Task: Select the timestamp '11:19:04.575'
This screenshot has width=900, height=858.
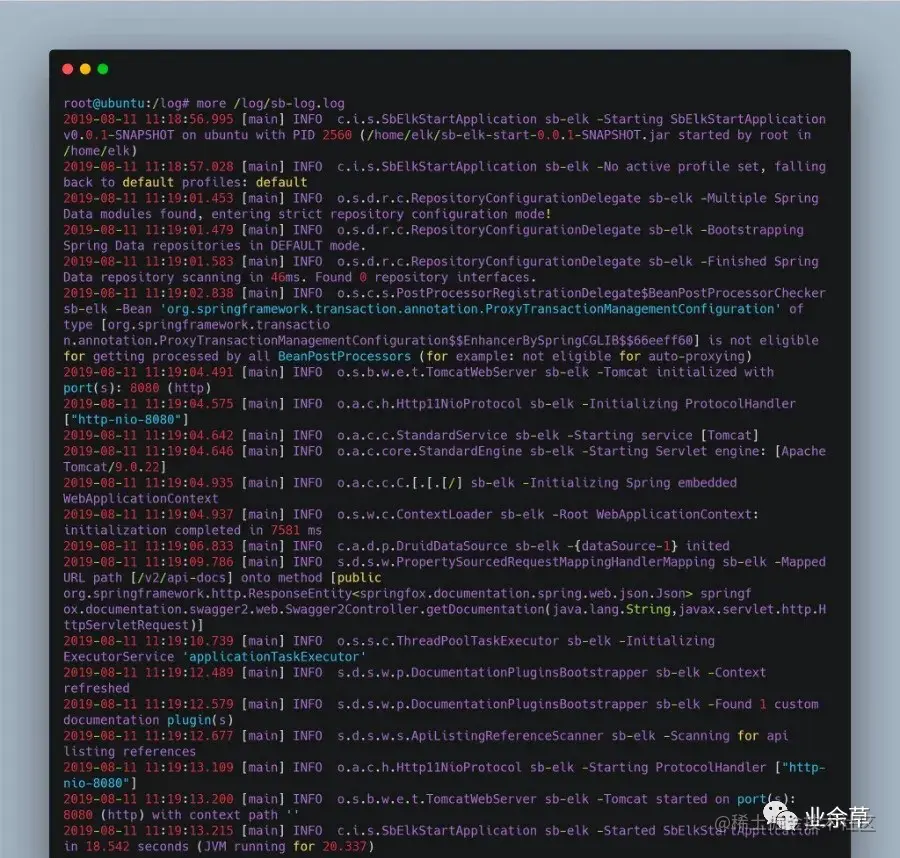Action: click(189, 403)
